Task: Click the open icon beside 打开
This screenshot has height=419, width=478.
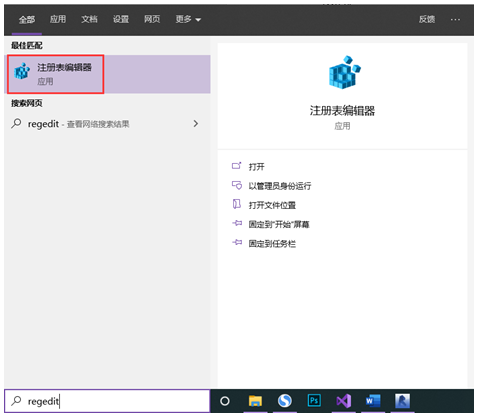Action: (x=237, y=166)
